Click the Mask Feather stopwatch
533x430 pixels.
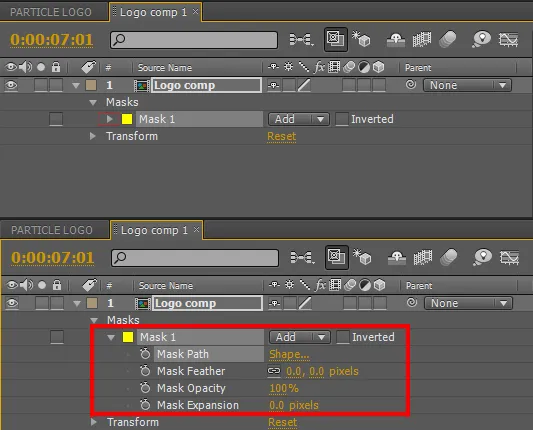(145, 371)
